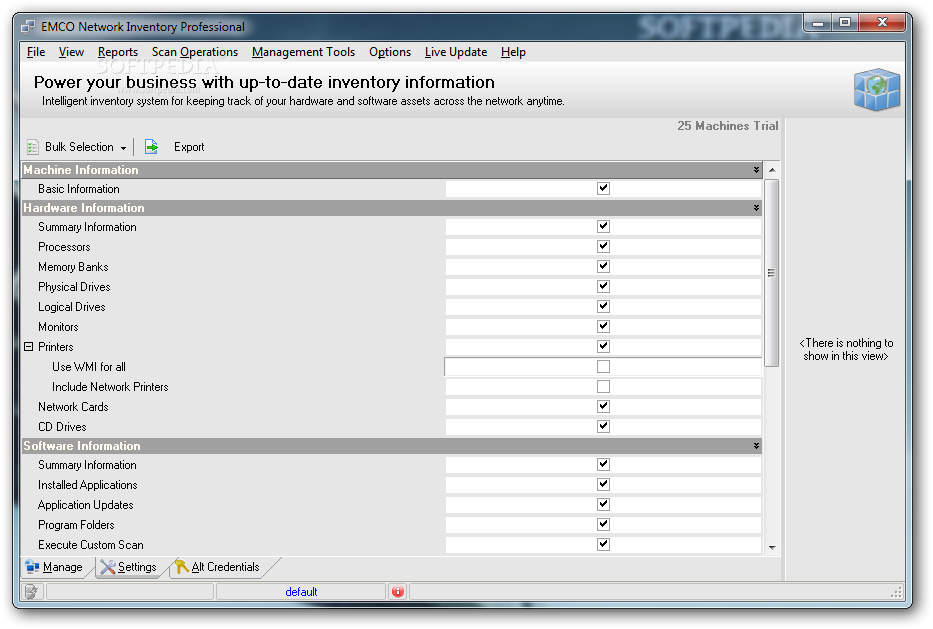Select the Execute Custom Scan row
Viewport: 933px width, 629px height.
(392, 545)
